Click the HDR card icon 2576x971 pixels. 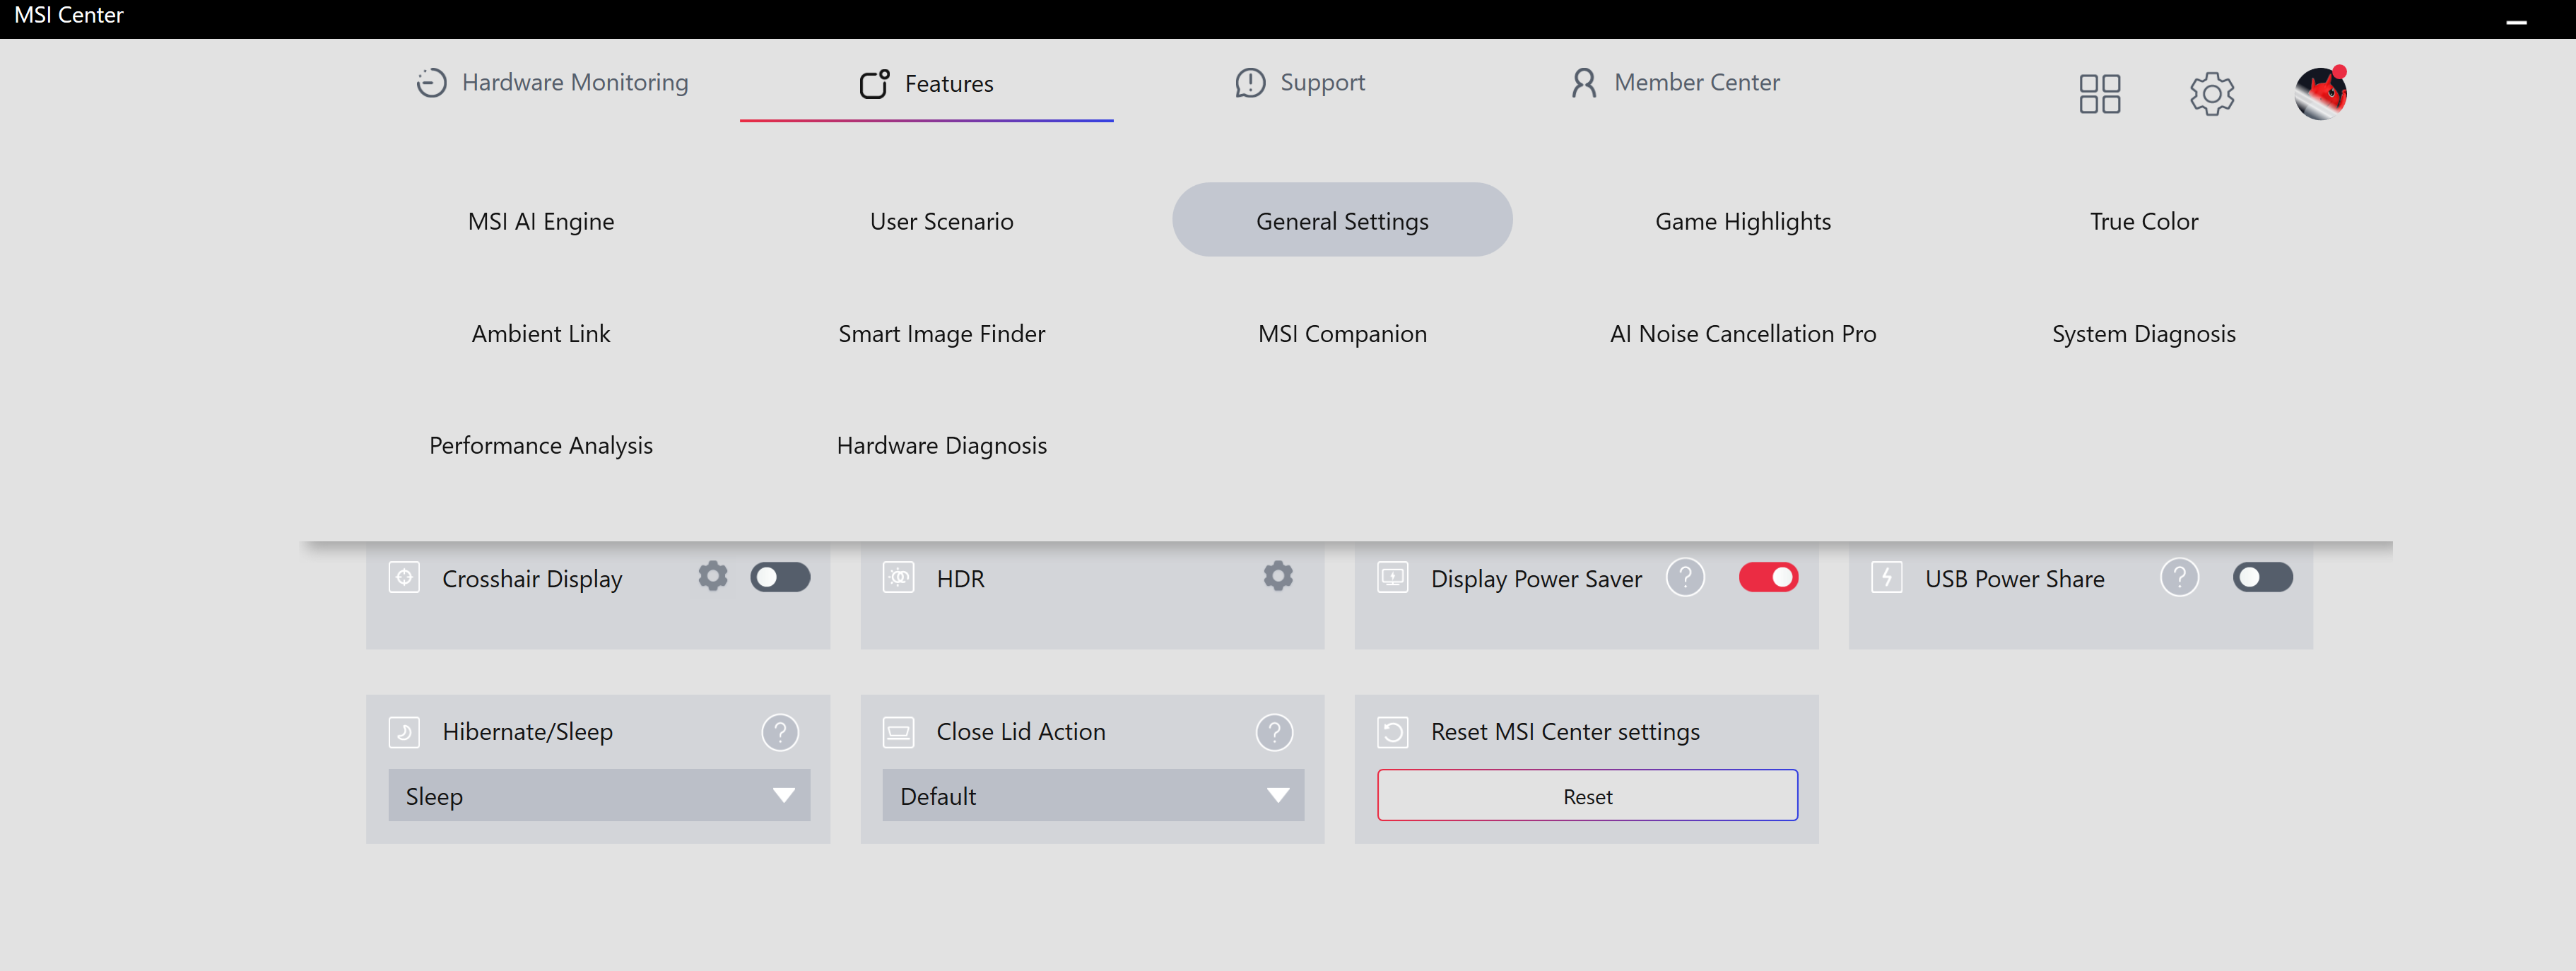pyautogui.click(x=898, y=577)
